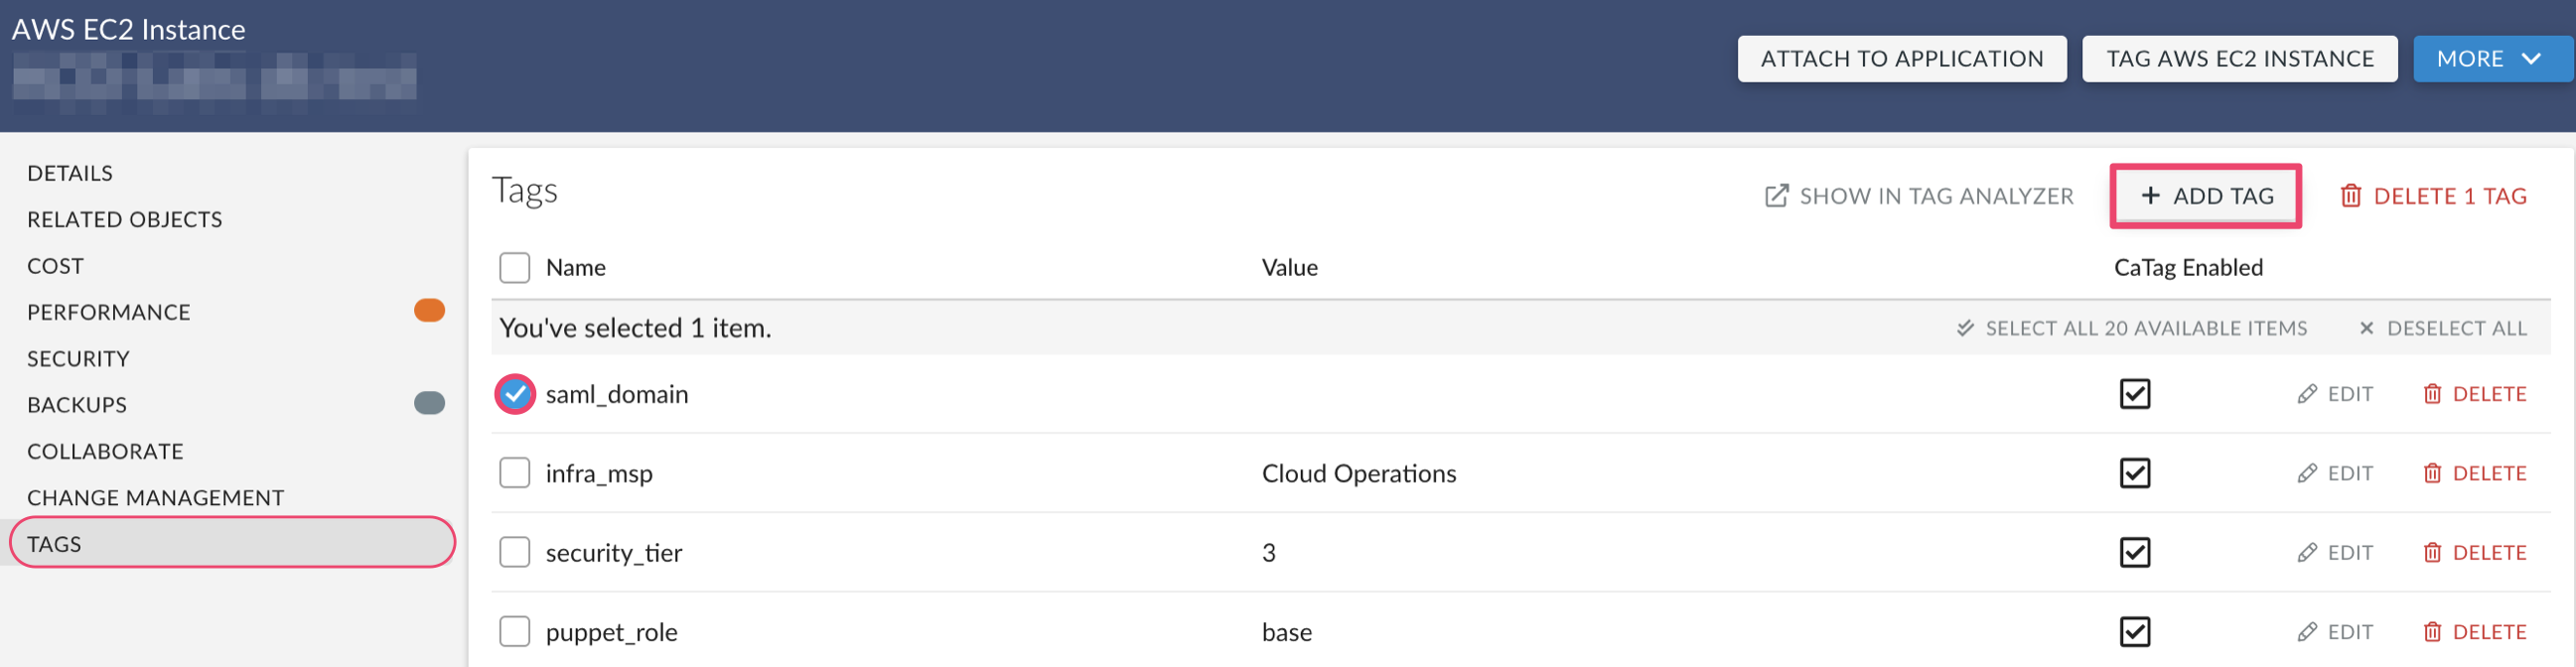This screenshot has height=667, width=2576.
Task: Open the Collaborate section
Action: click(105, 451)
